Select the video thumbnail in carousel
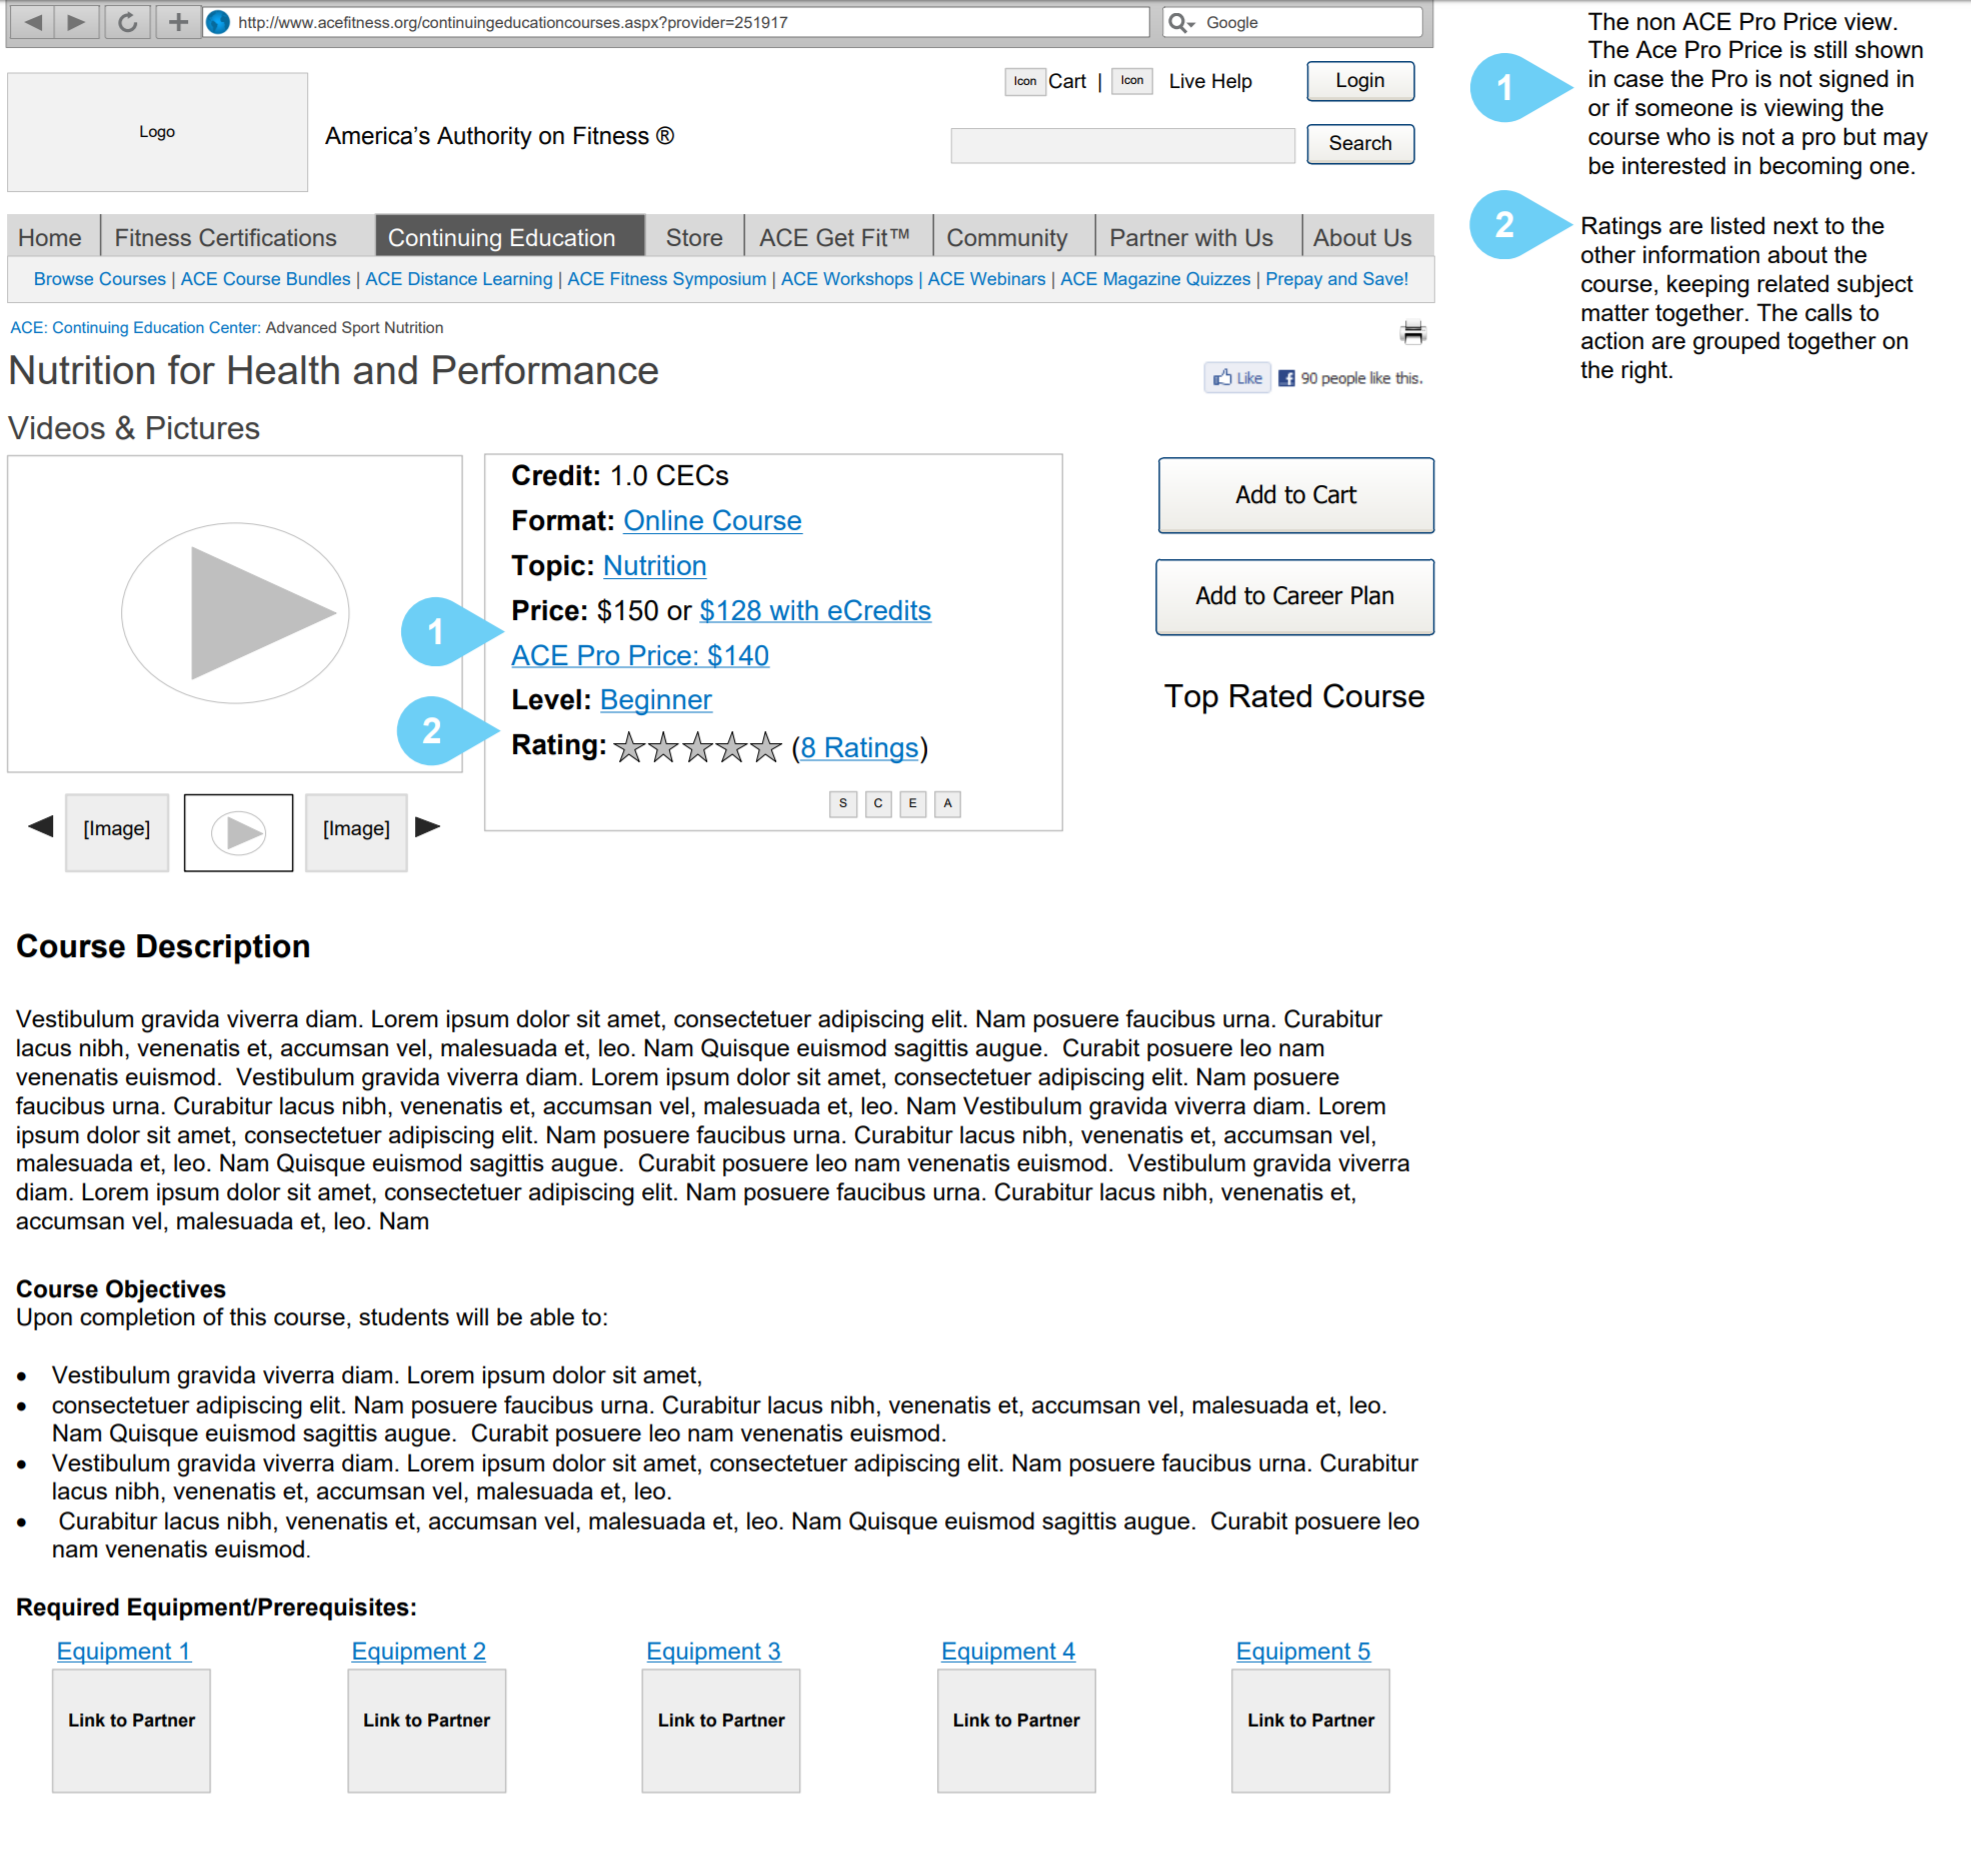Screen dimensions: 1971x1854 pyautogui.click(x=238, y=832)
